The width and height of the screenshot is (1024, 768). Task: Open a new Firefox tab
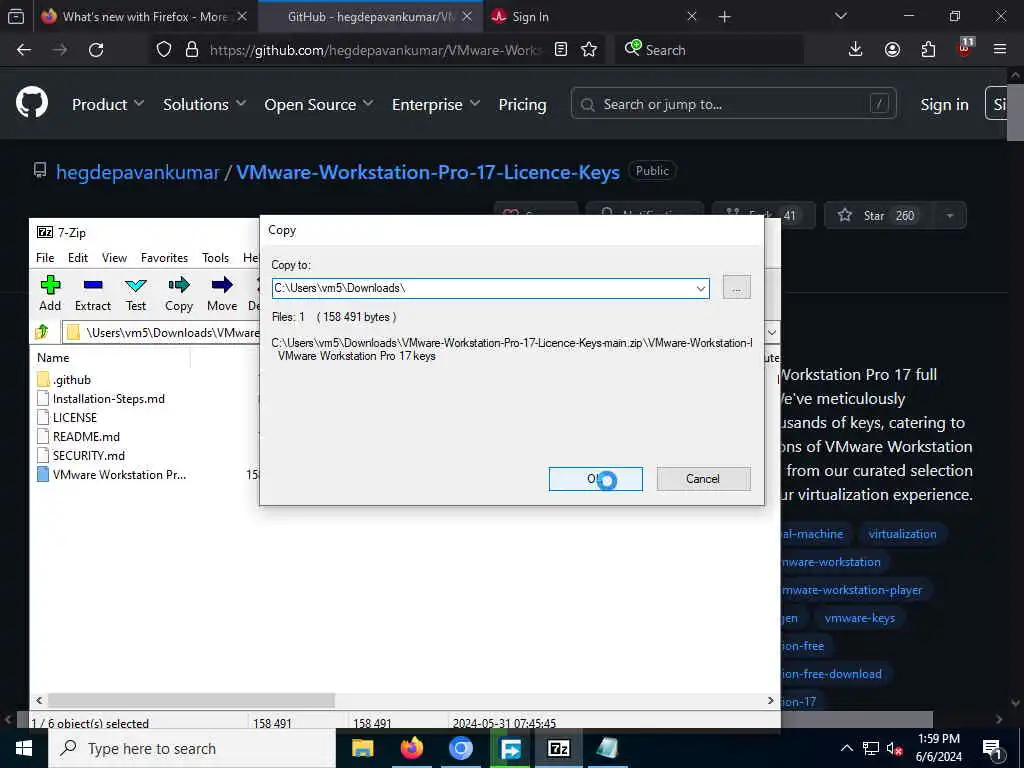tap(724, 17)
